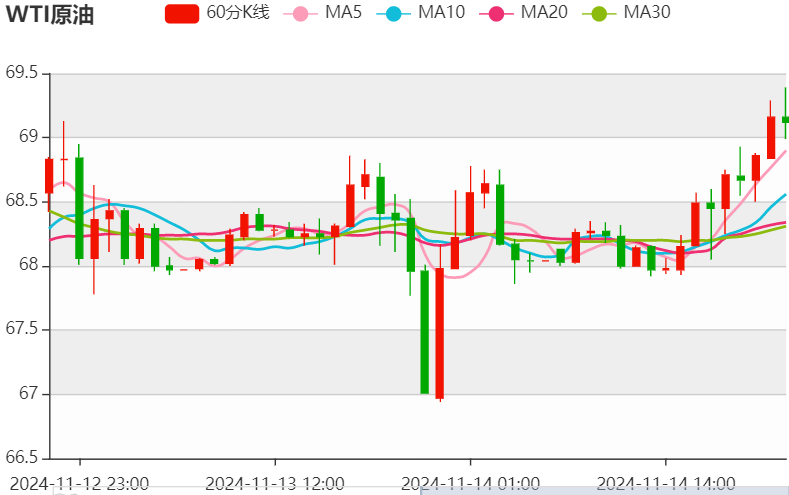789x495 pixels.
Task: Toggle the MA30 legend entry
Action: point(626,13)
